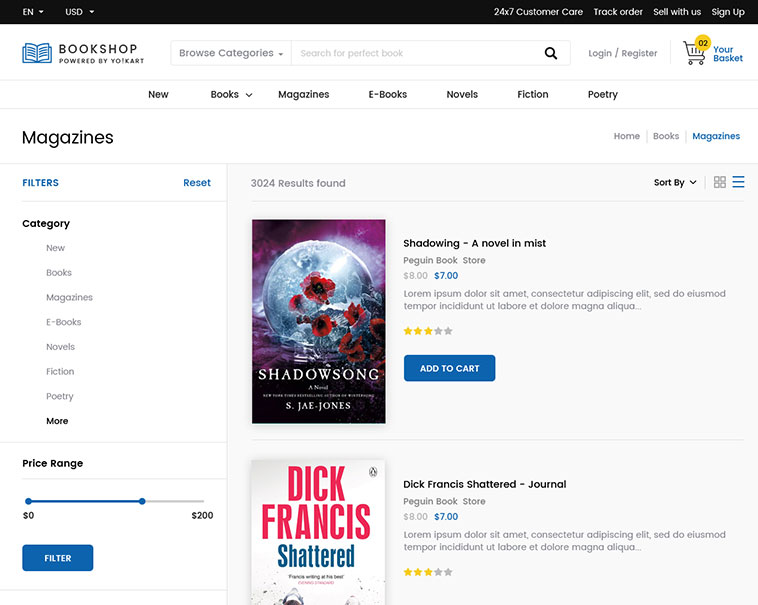
Task: Filter by Poetry category in sidebar
Action: coord(59,396)
